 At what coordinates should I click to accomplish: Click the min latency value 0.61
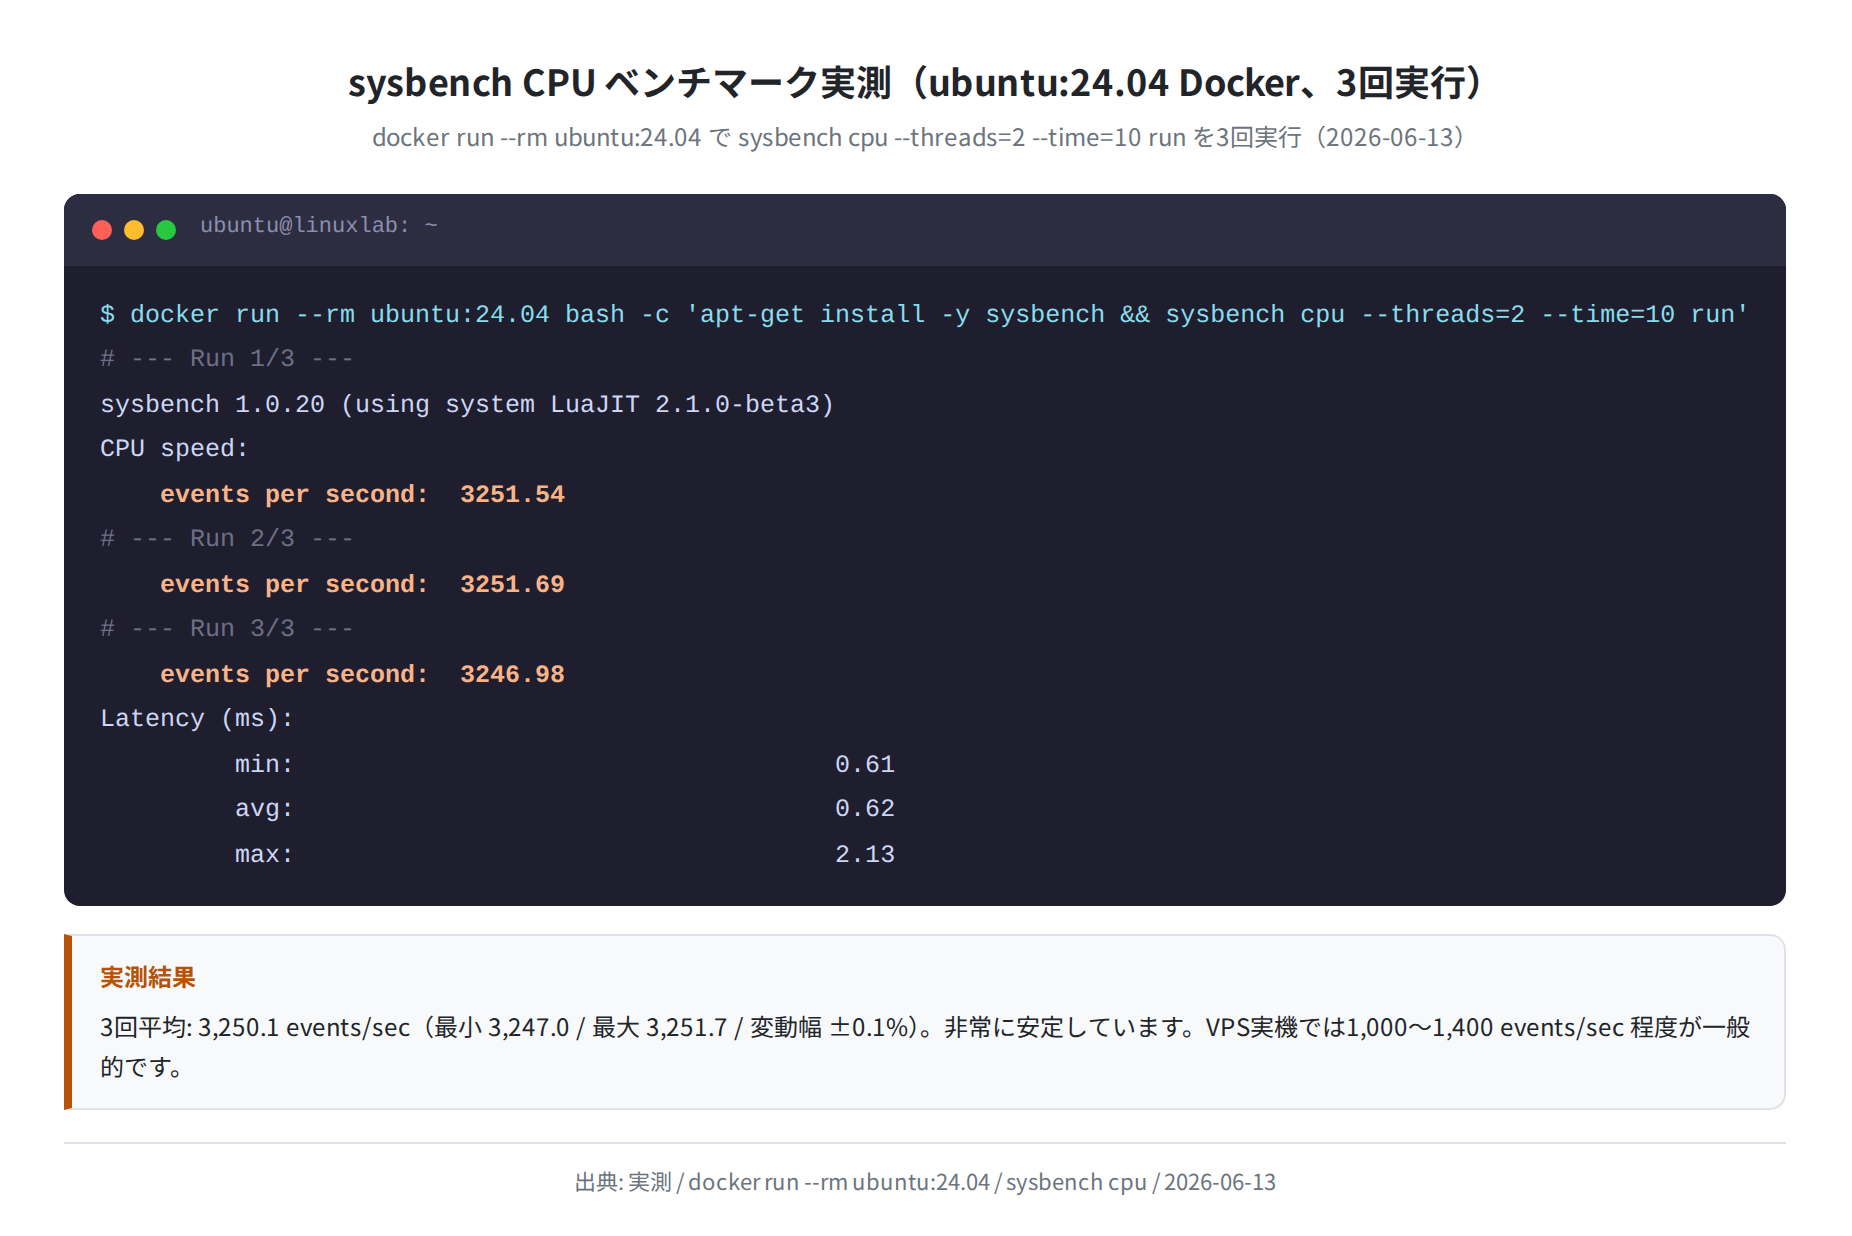(x=865, y=764)
